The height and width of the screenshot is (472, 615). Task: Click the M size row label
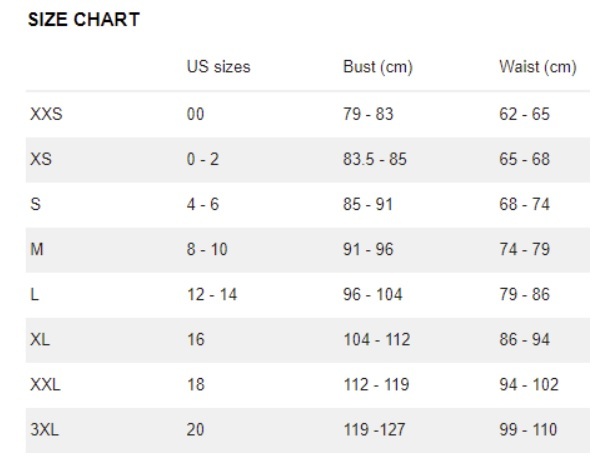pos(37,250)
